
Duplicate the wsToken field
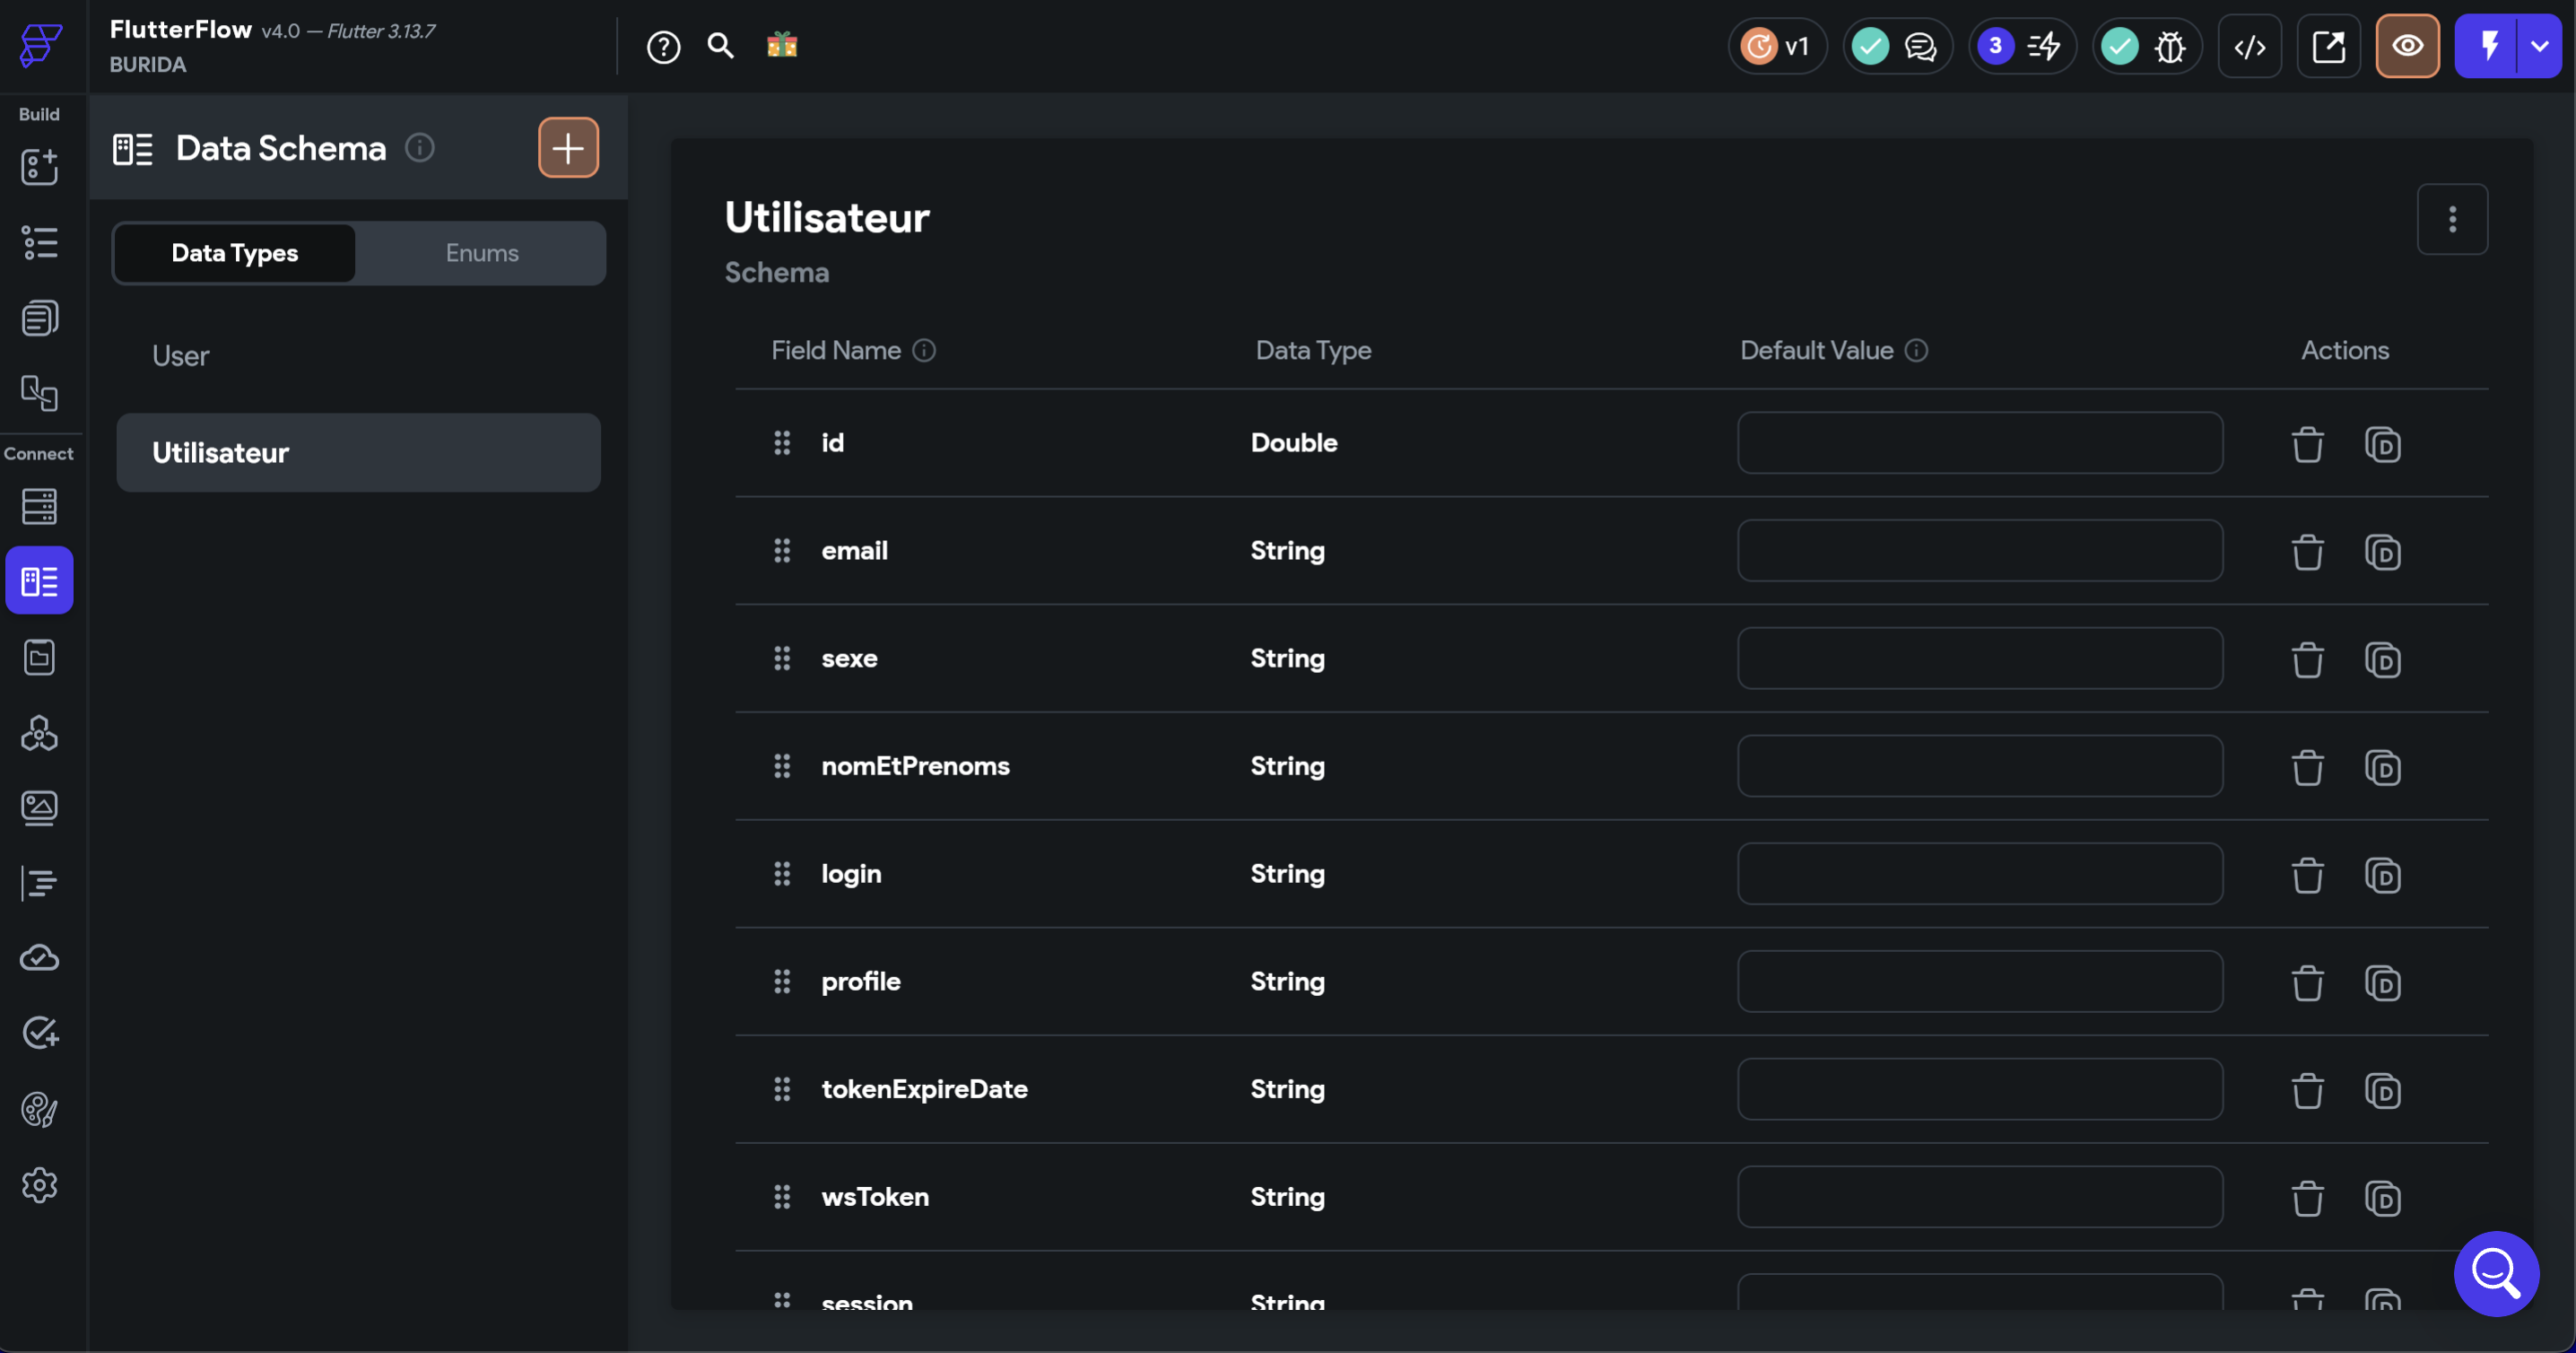click(2382, 1199)
